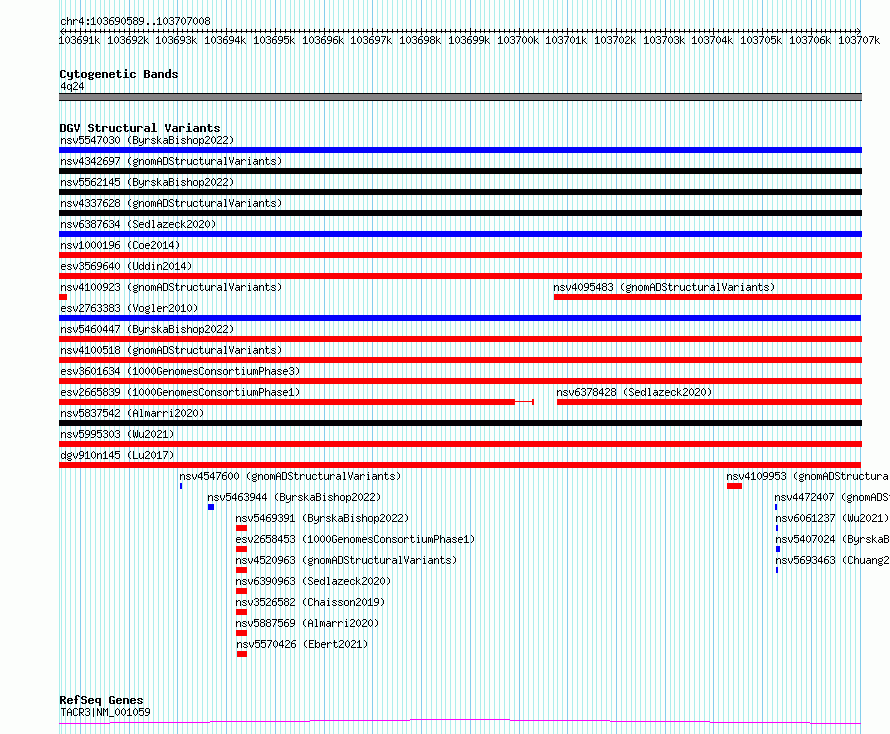Open variant nsv5562145 (ByrskaBishop2022)
Viewport: 890px width, 734px height.
coord(460,192)
